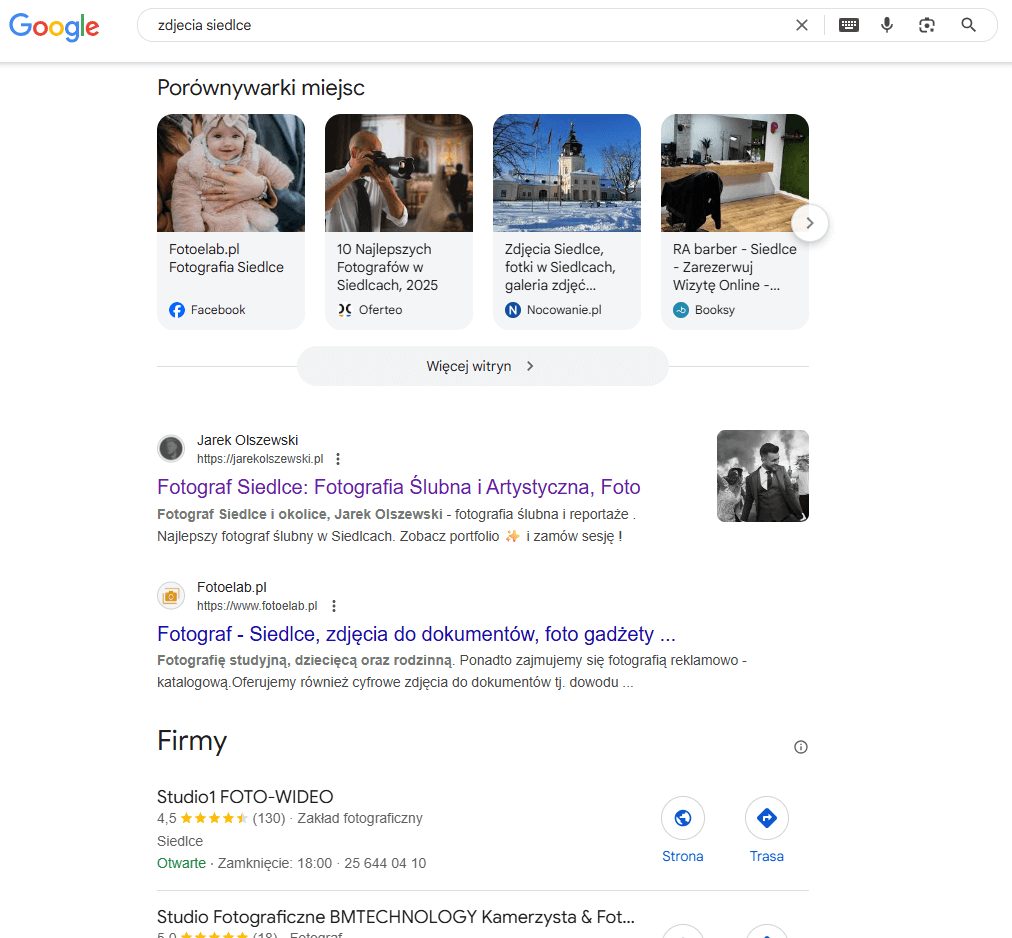Click Jarek Olszewski site favicon
This screenshot has width=1012, height=938.
pyautogui.click(x=171, y=449)
